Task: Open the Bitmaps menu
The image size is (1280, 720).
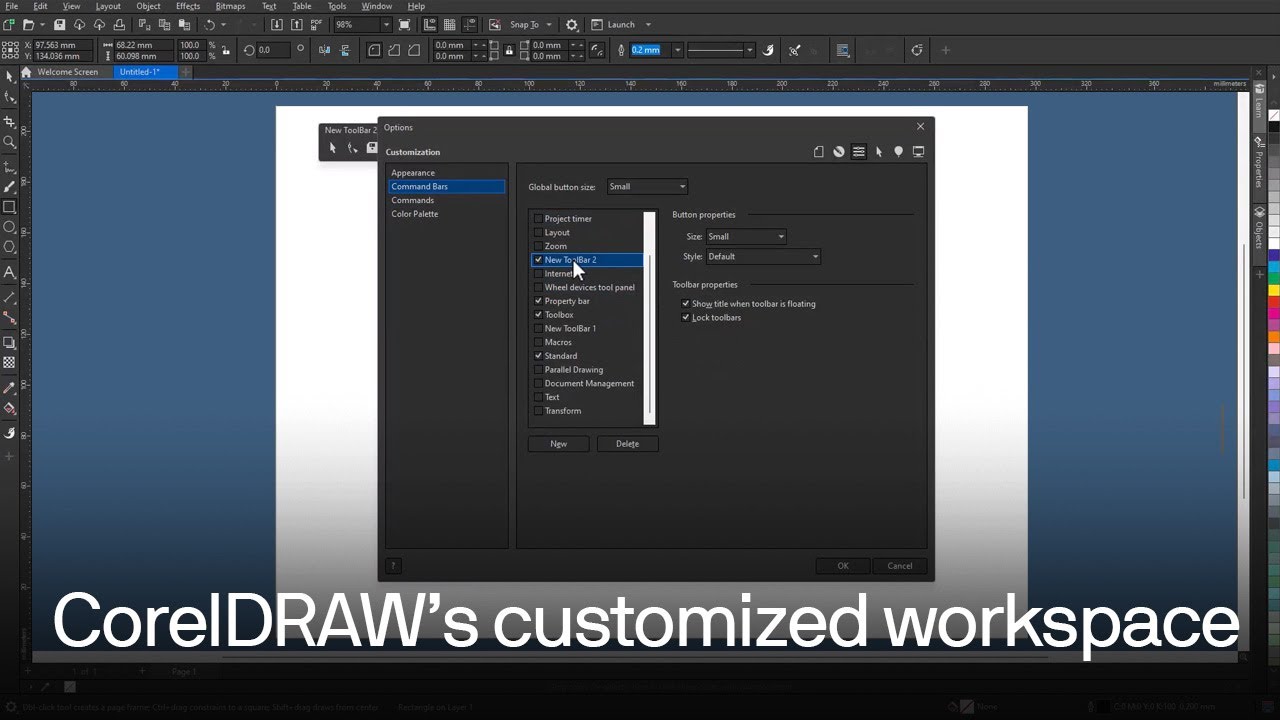Action: click(x=230, y=6)
